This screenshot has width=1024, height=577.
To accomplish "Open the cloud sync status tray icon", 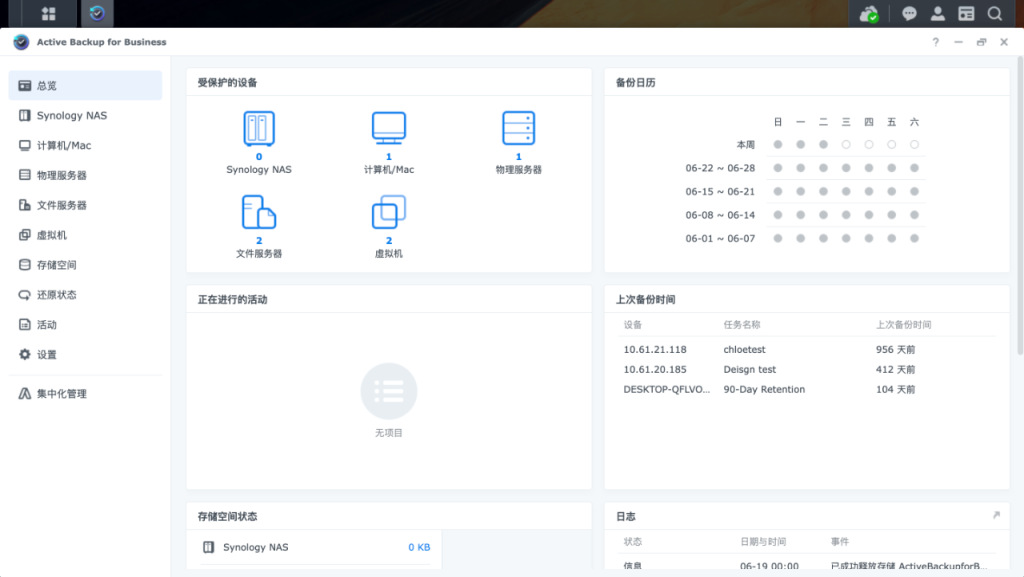I will [869, 14].
